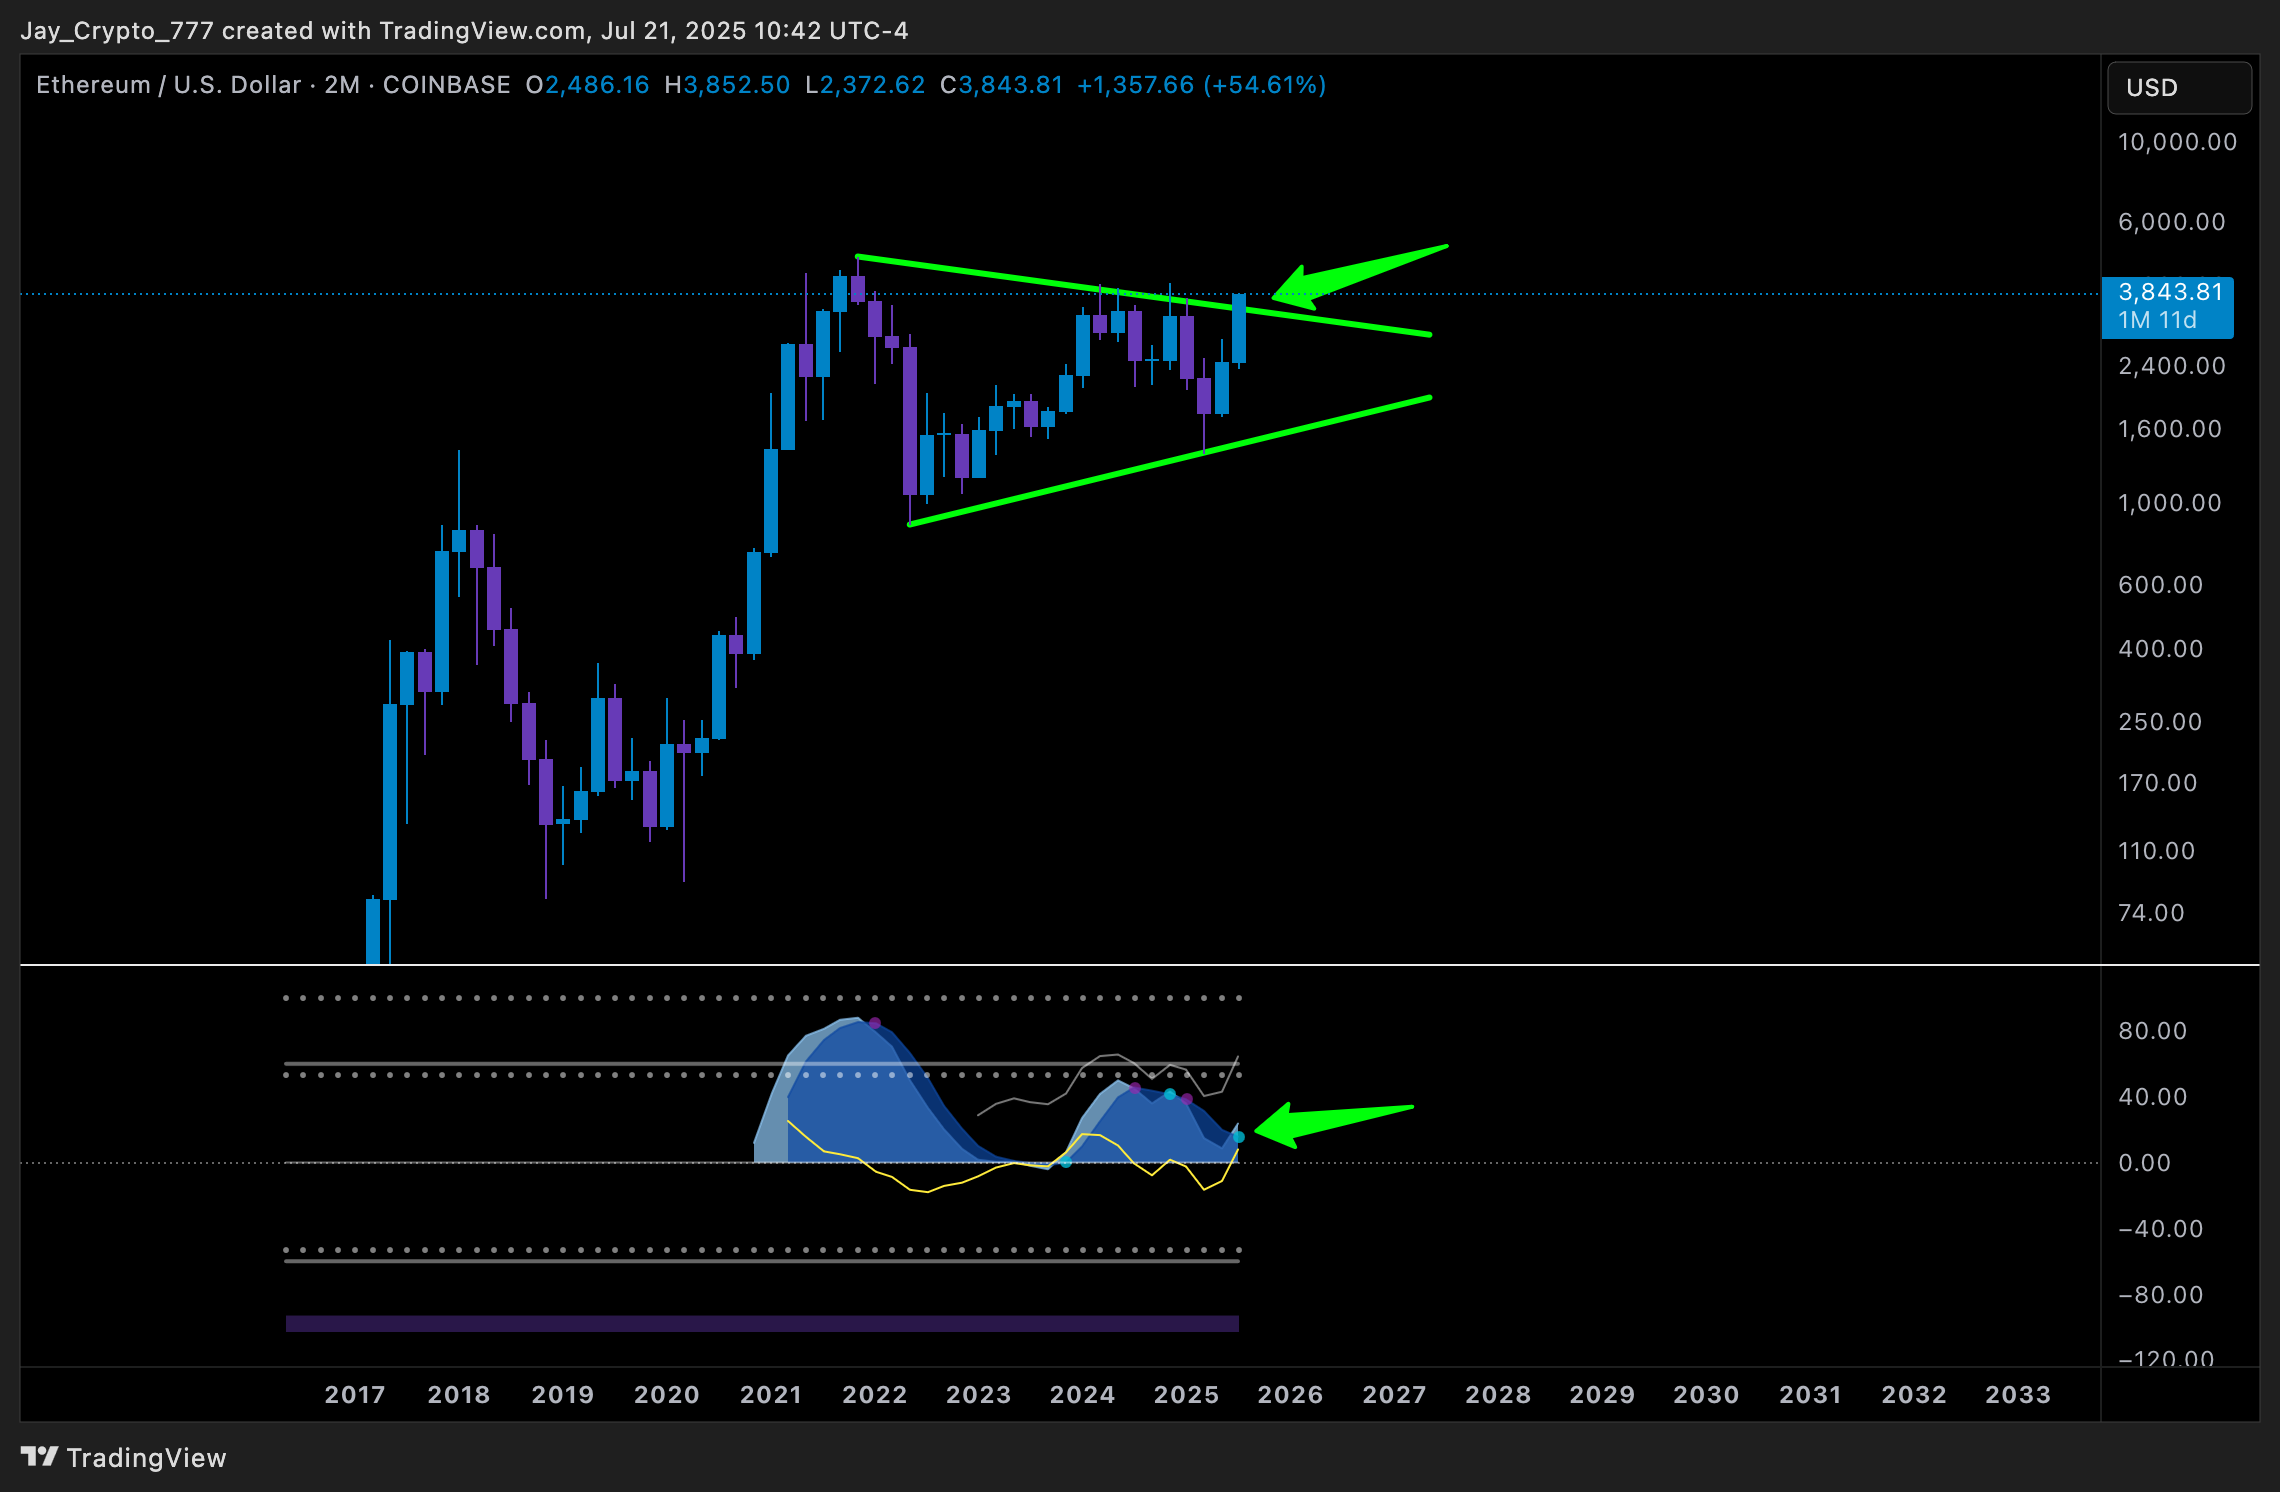
Task: Click the 2033 time axis label
Action: pos(2018,1395)
